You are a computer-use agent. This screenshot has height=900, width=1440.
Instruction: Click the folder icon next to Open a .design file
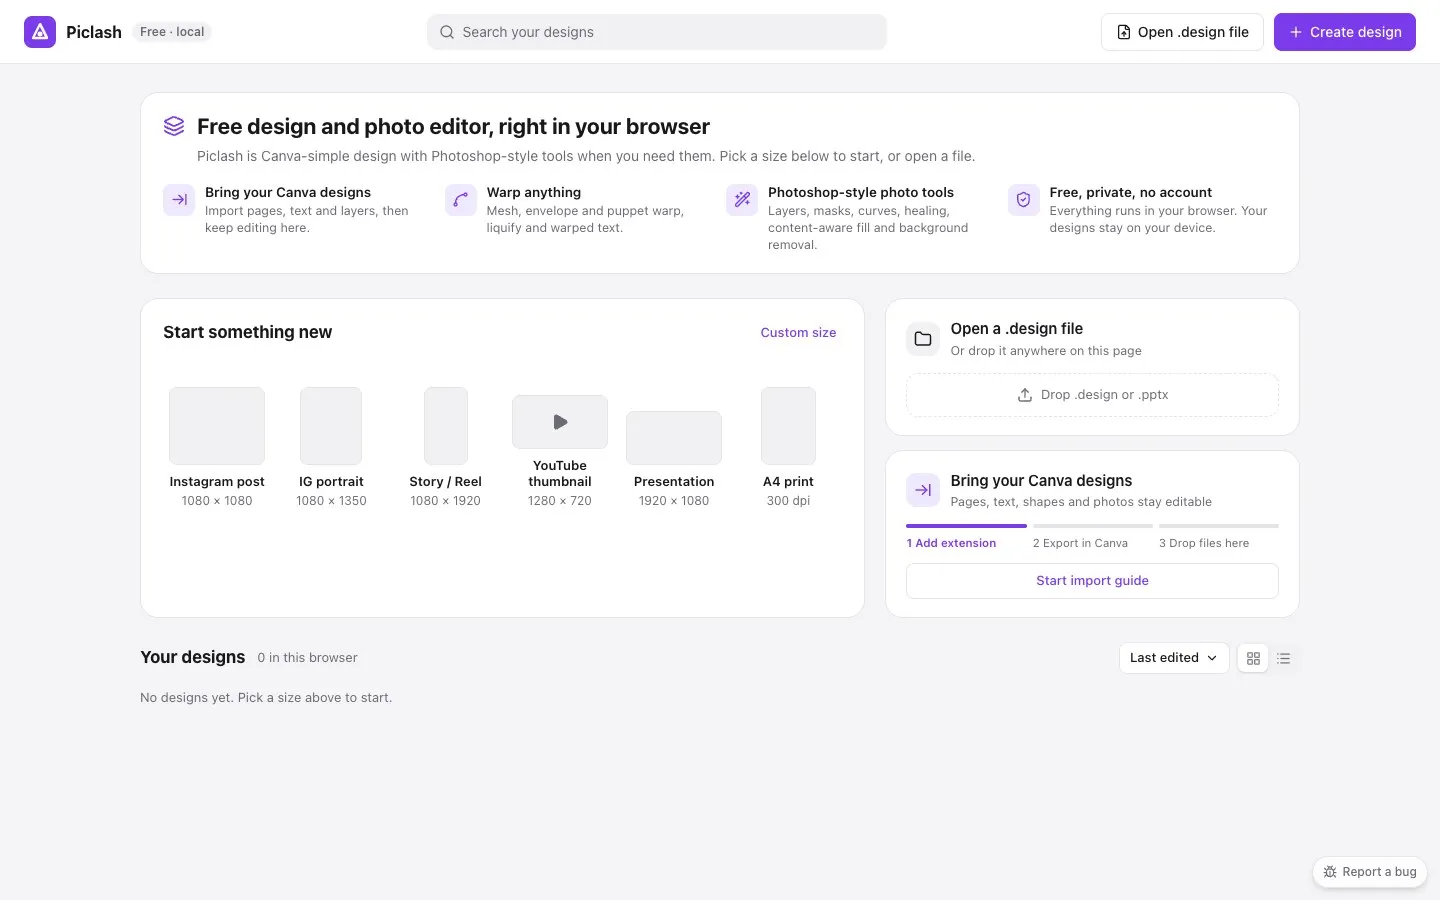point(923,339)
